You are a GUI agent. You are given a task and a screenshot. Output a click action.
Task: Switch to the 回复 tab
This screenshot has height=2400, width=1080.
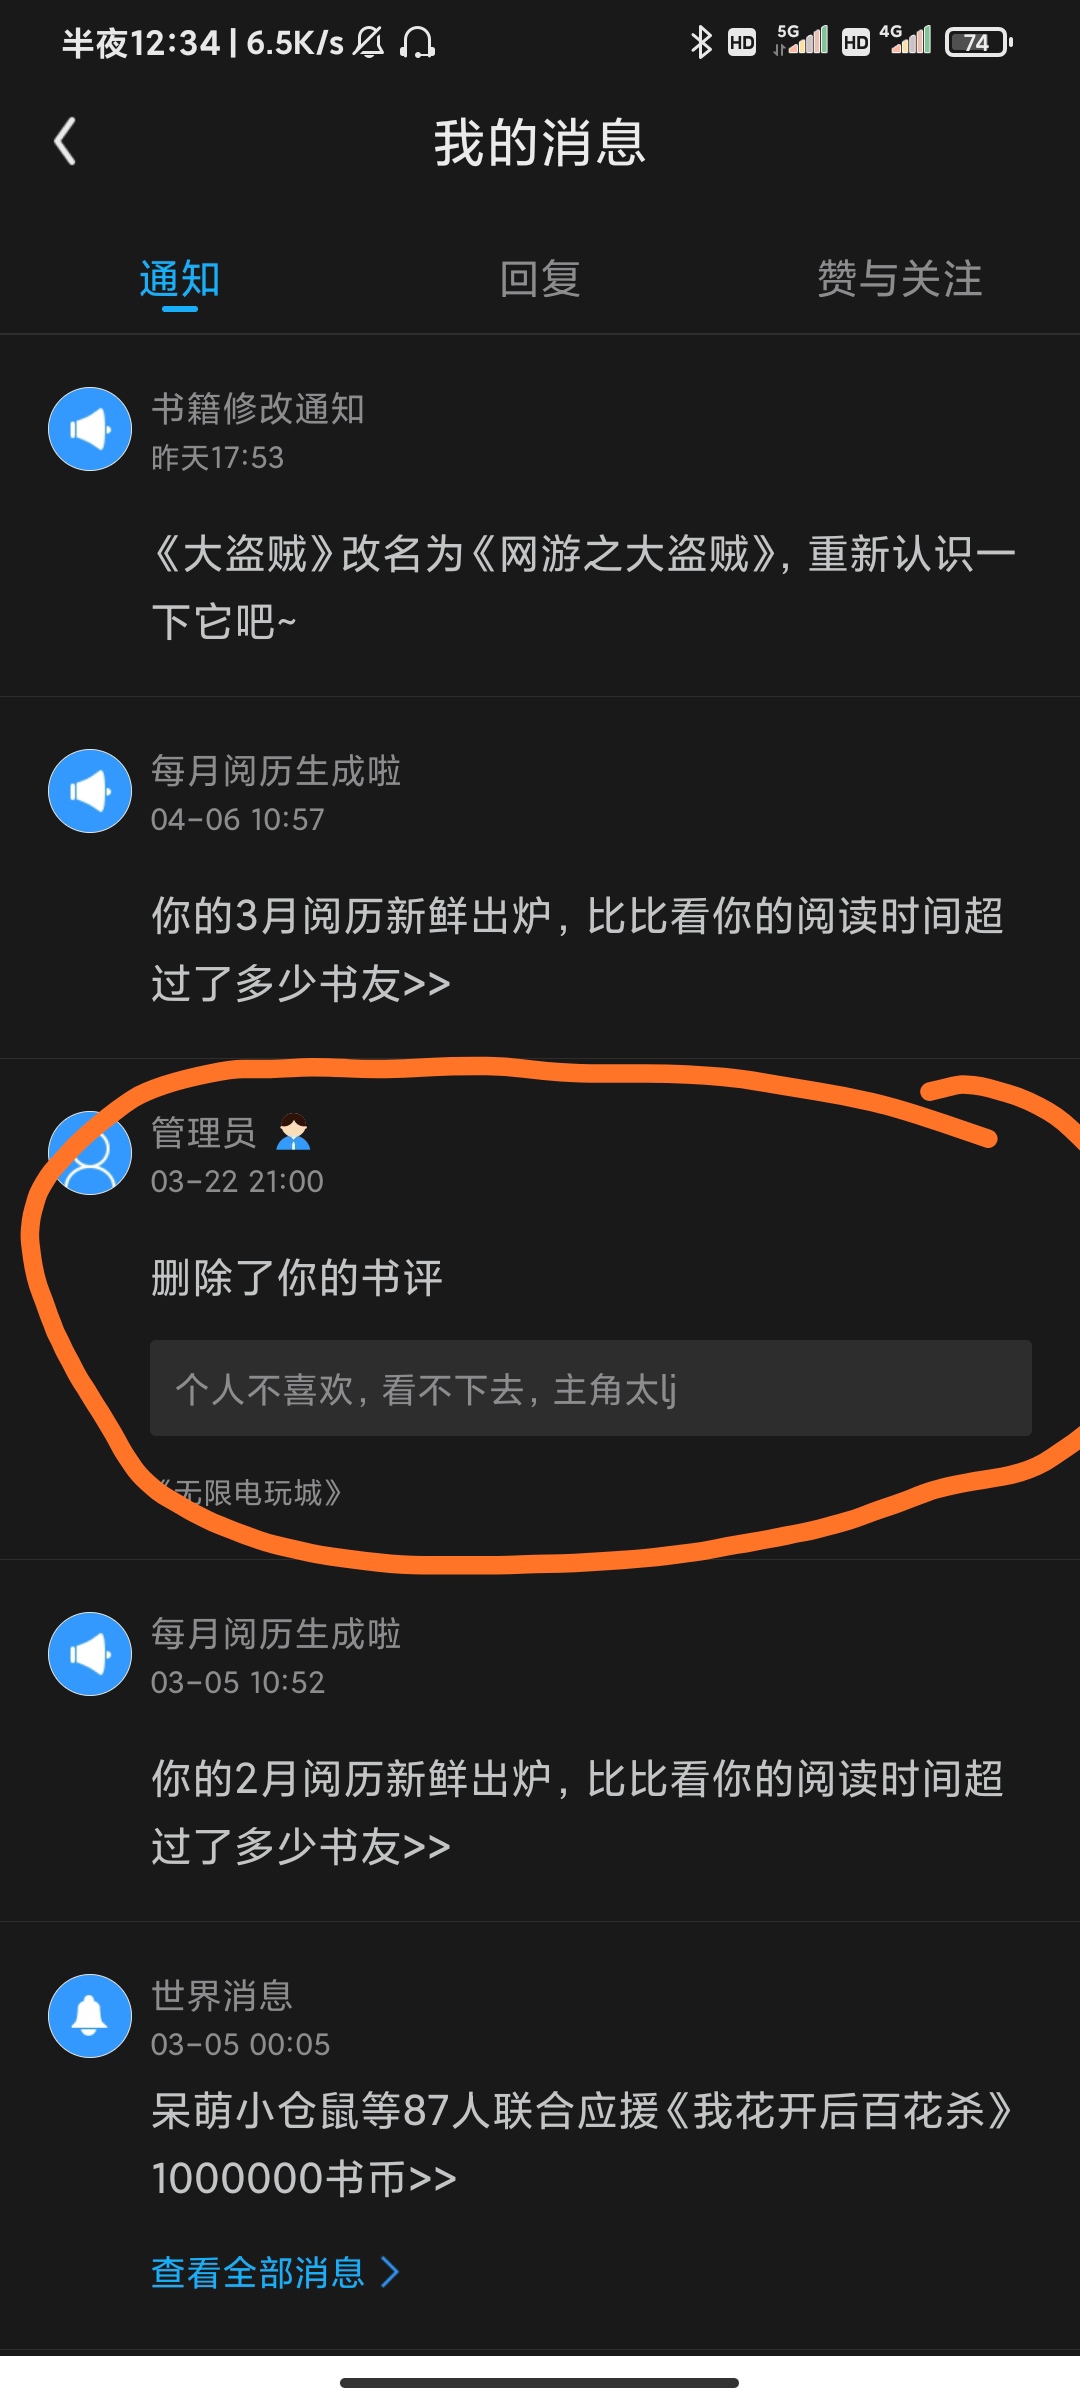[540, 279]
